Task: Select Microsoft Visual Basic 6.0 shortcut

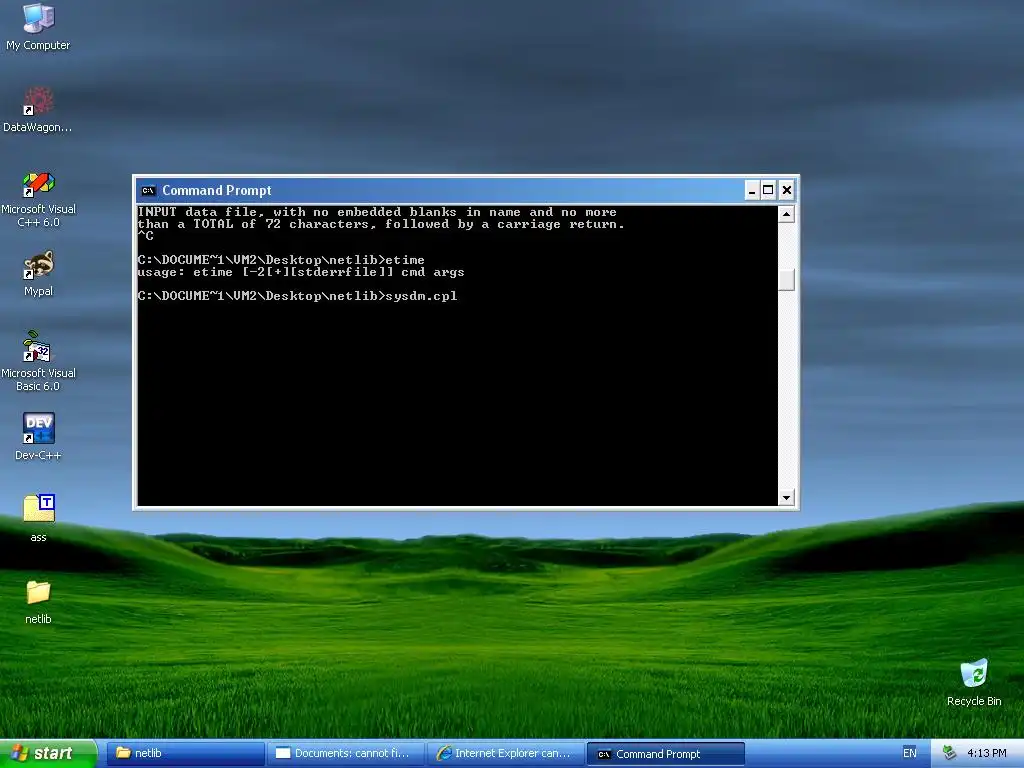Action: coord(38,361)
